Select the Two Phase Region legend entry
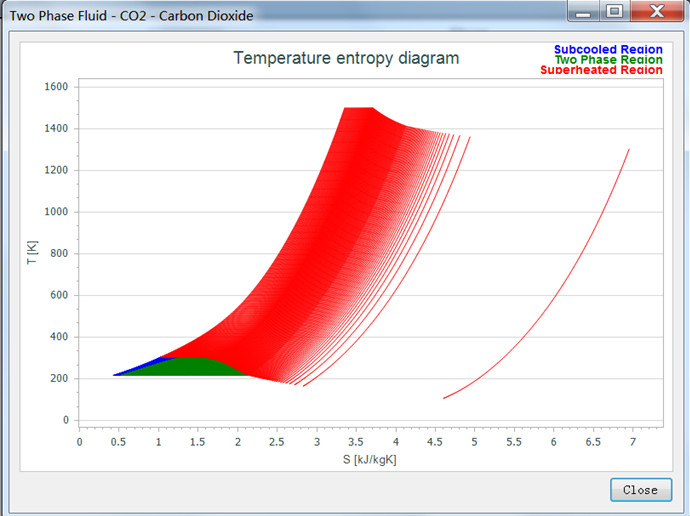 608,59
